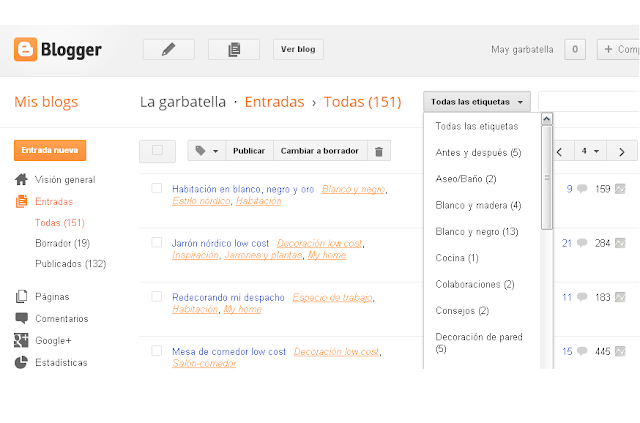The image size is (640, 423).
Task: Open Mis blogs link
Action: [x=46, y=102]
